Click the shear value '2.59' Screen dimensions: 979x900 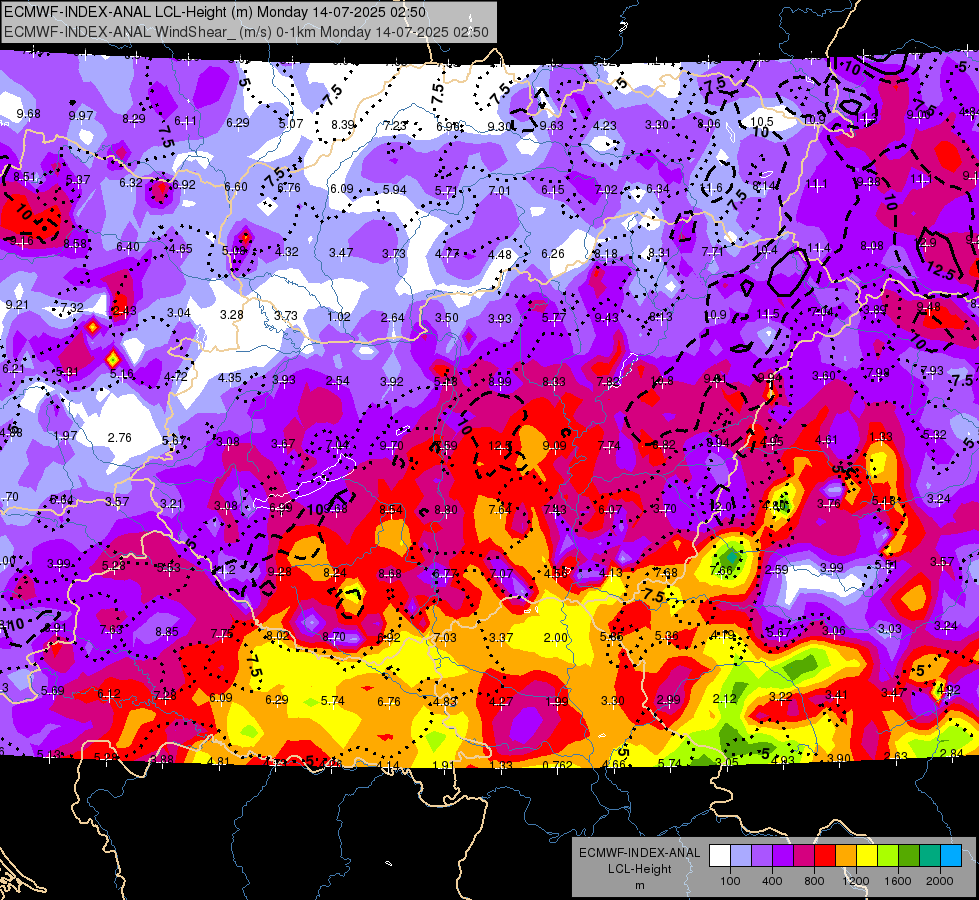[x=776, y=569]
